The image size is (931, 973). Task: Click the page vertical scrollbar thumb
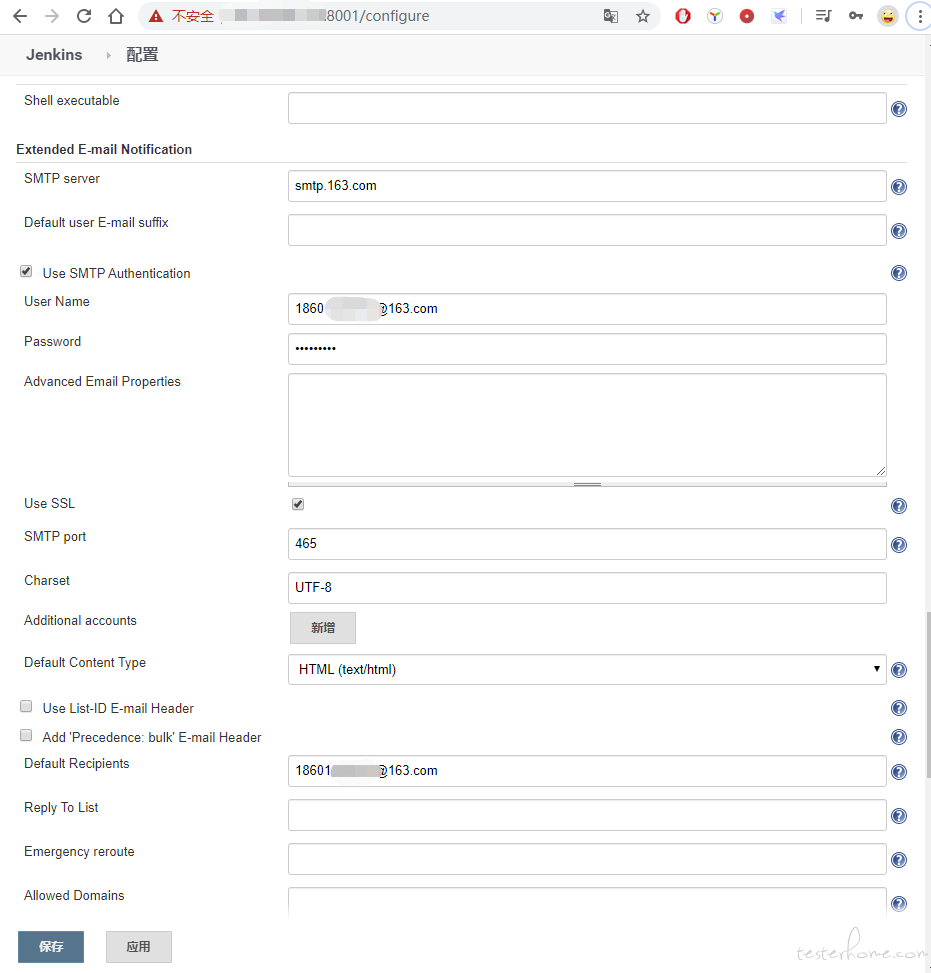(x=928, y=695)
